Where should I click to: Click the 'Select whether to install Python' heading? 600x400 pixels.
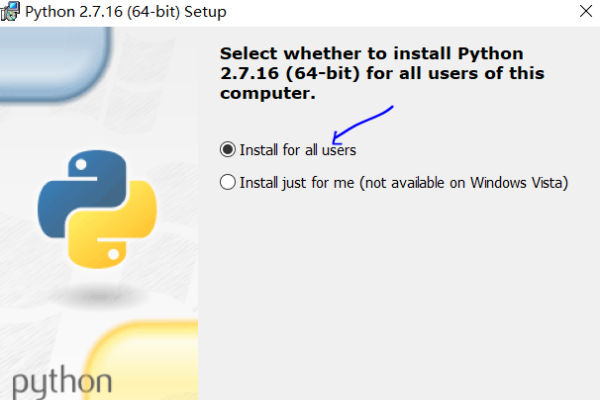pos(371,53)
